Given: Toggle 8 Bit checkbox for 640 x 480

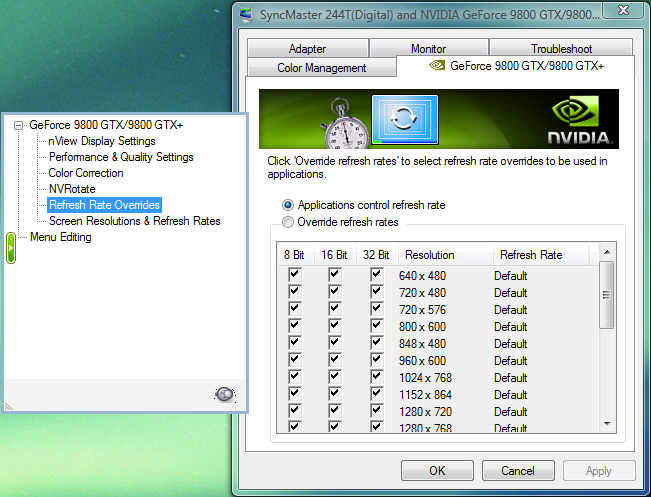Looking at the screenshot, I should pos(294,274).
